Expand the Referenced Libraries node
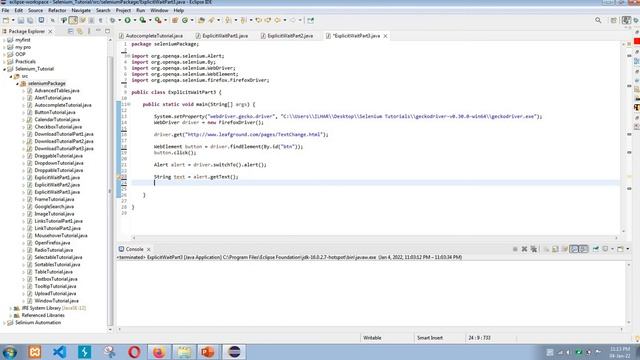The image size is (640, 360). click(x=11, y=316)
